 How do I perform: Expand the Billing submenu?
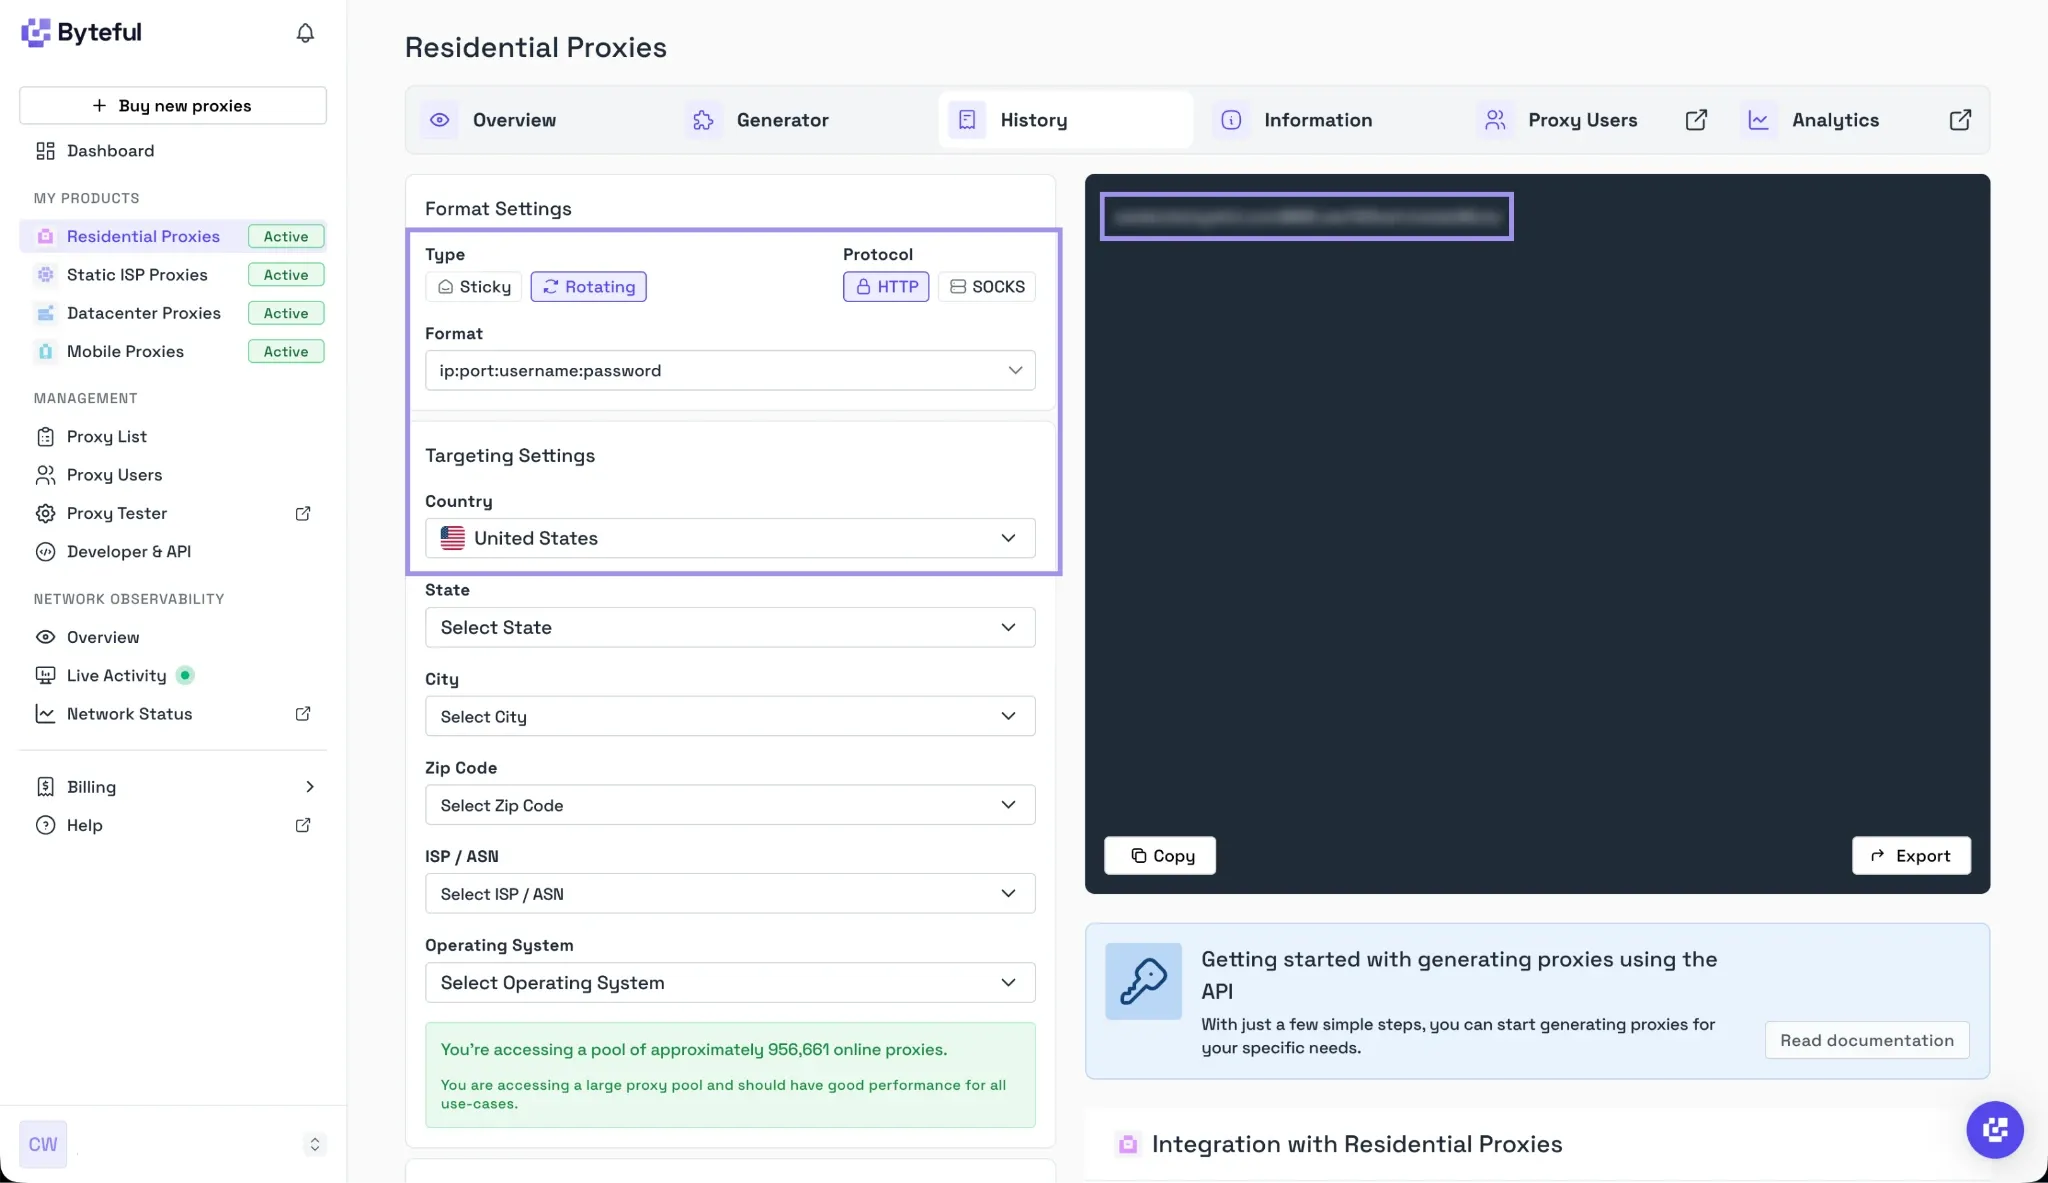[310, 787]
